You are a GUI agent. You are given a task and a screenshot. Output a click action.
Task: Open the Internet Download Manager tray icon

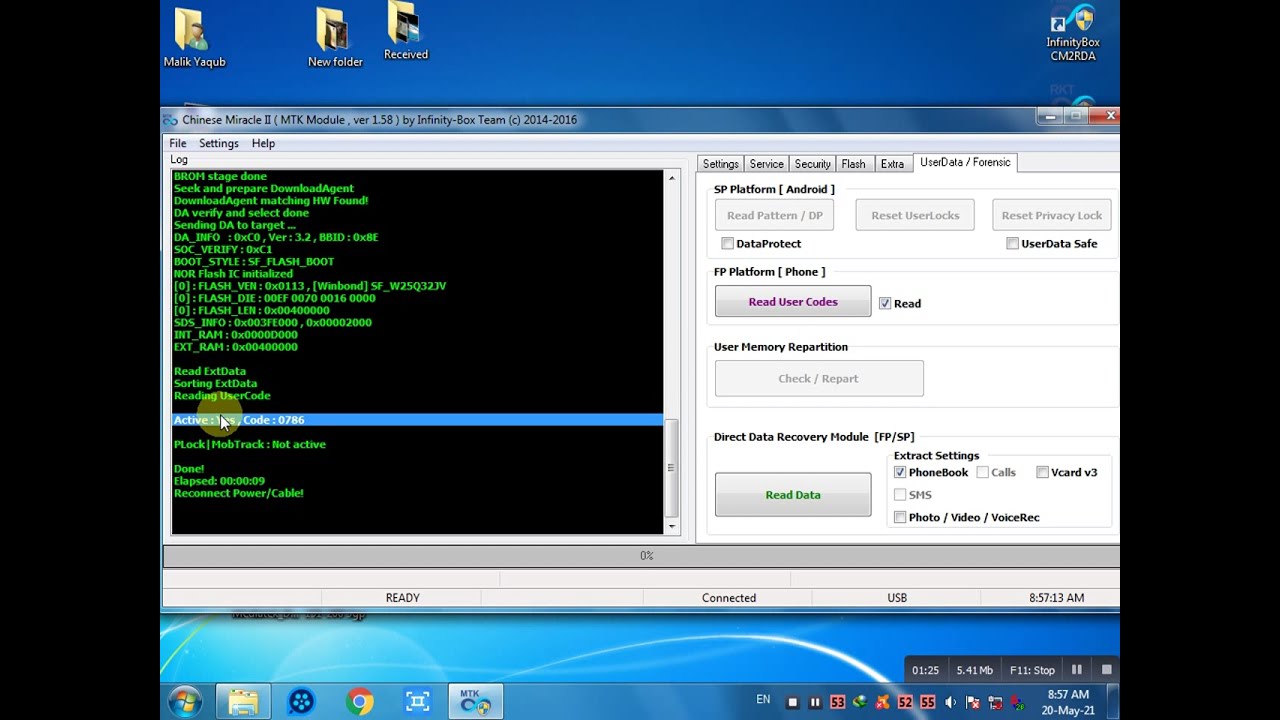(x=860, y=702)
